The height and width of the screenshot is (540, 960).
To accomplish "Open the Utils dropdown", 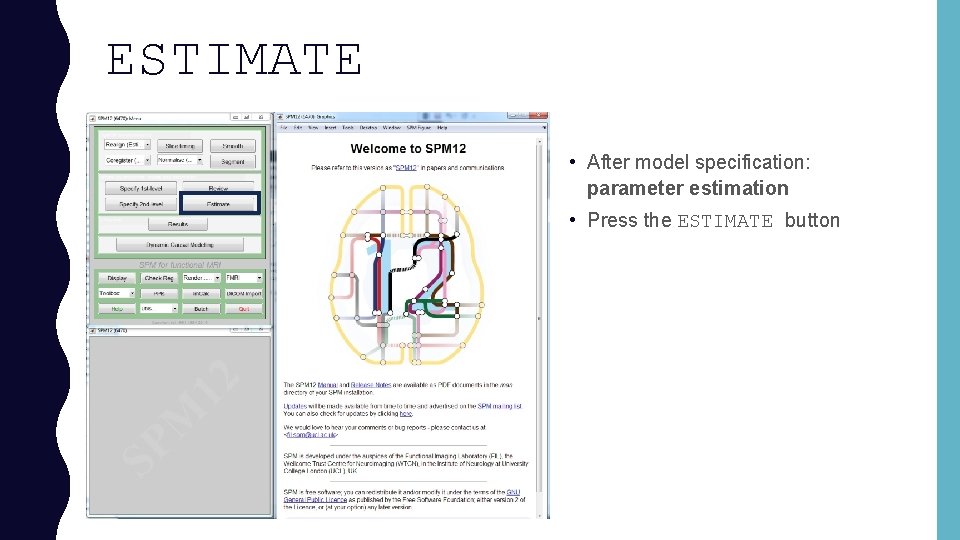I will click(159, 309).
